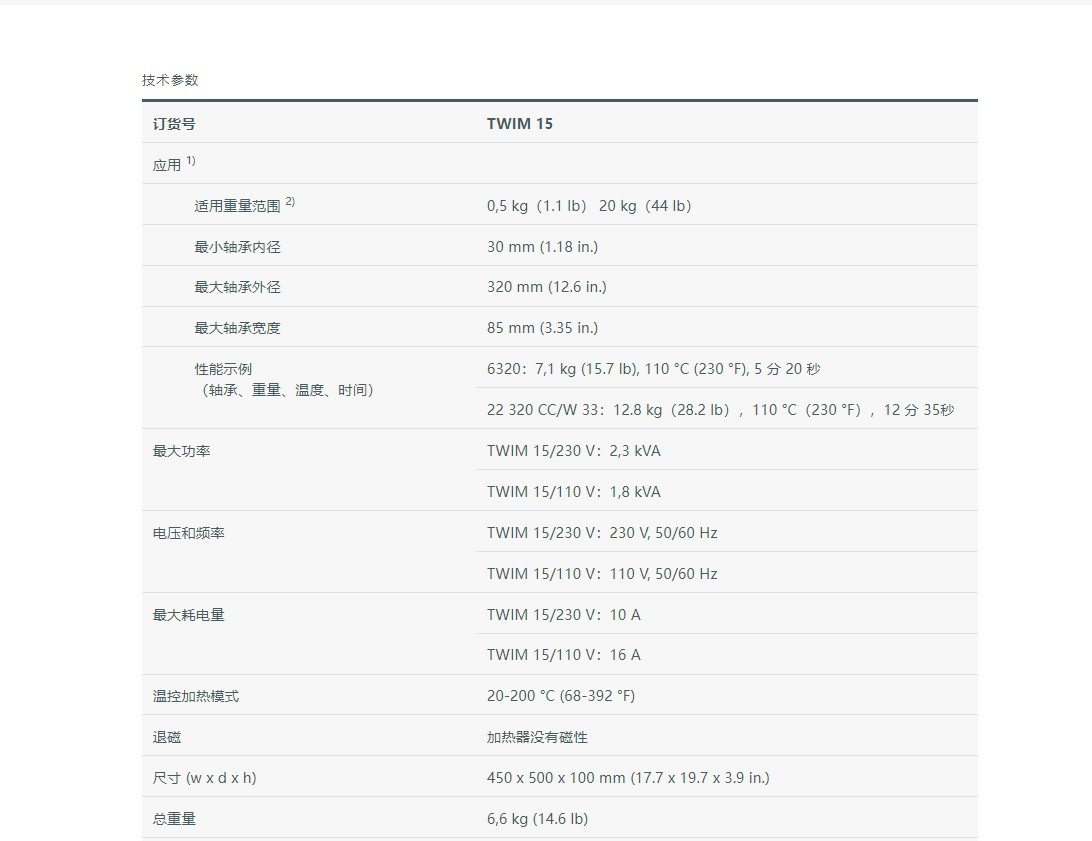
Task: Click the 退磁 label
Action: click(x=166, y=737)
